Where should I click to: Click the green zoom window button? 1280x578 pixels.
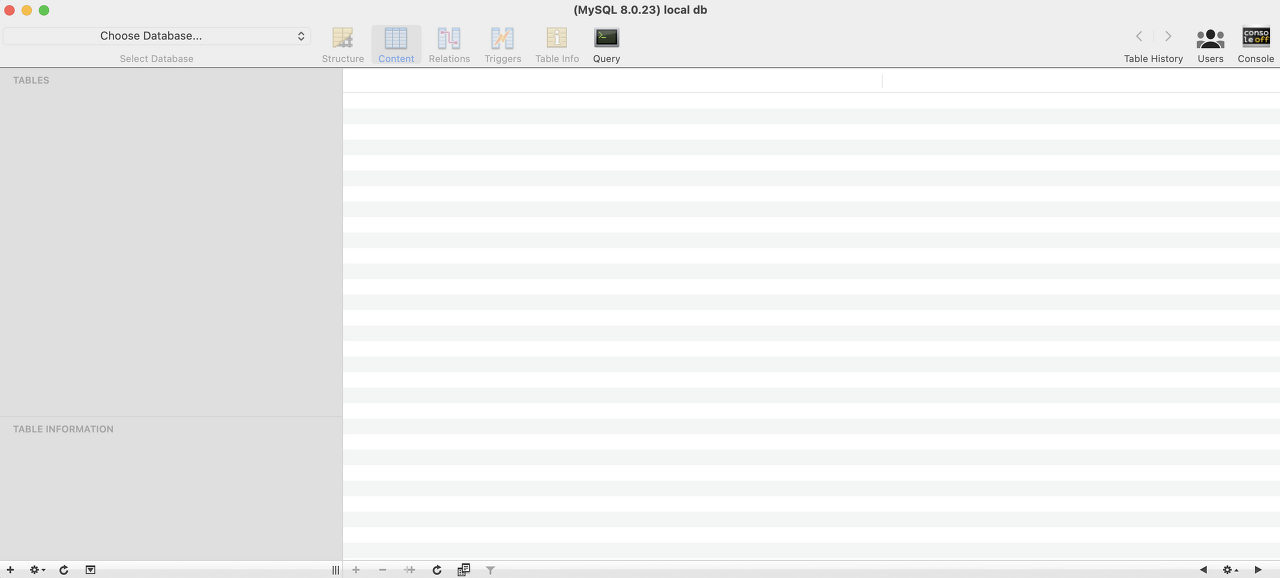point(44,10)
